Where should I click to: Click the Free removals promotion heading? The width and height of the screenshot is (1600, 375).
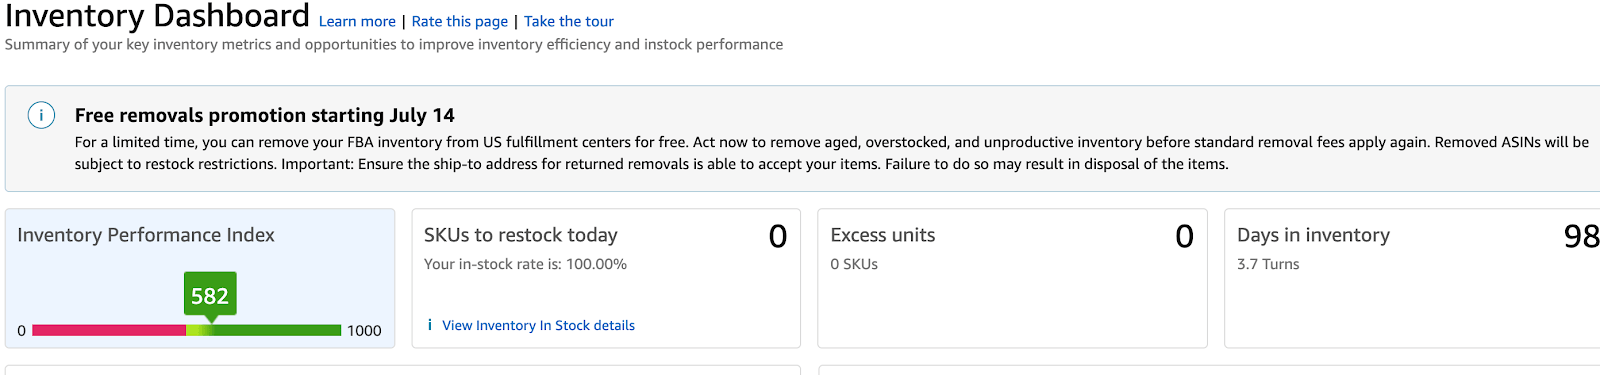pyautogui.click(x=264, y=115)
